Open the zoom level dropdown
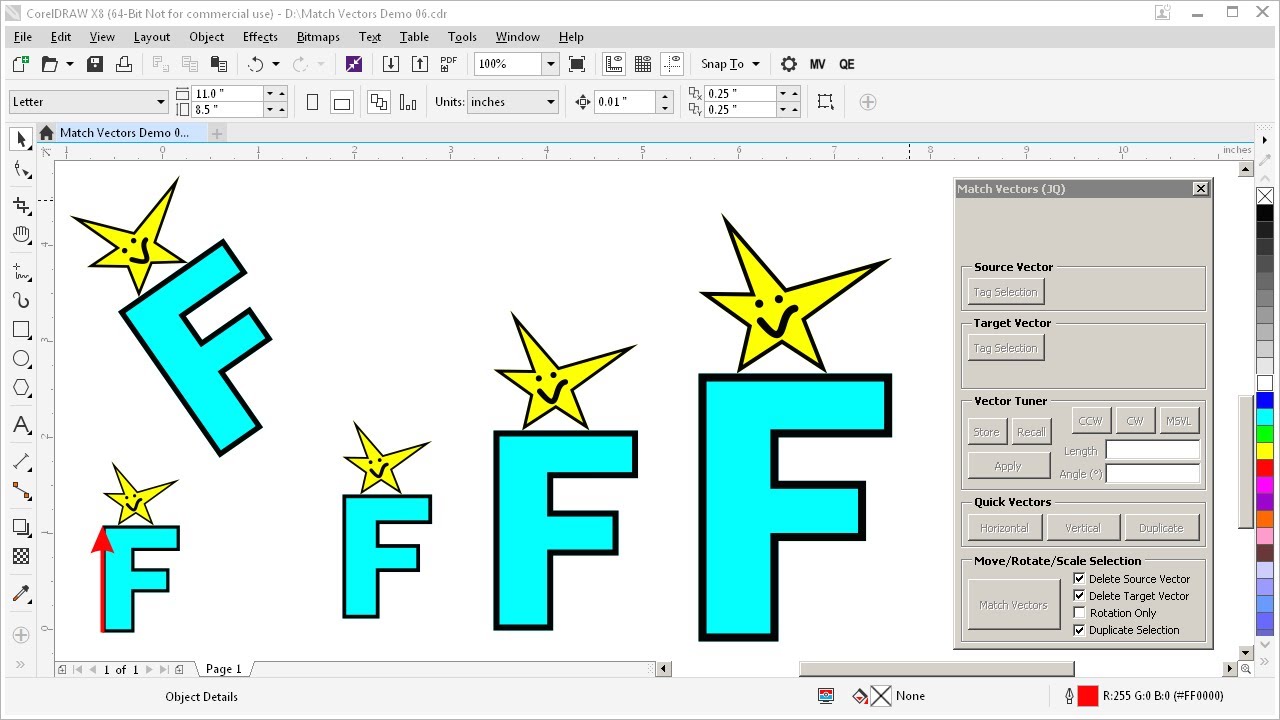This screenshot has height=720, width=1280. coord(550,64)
